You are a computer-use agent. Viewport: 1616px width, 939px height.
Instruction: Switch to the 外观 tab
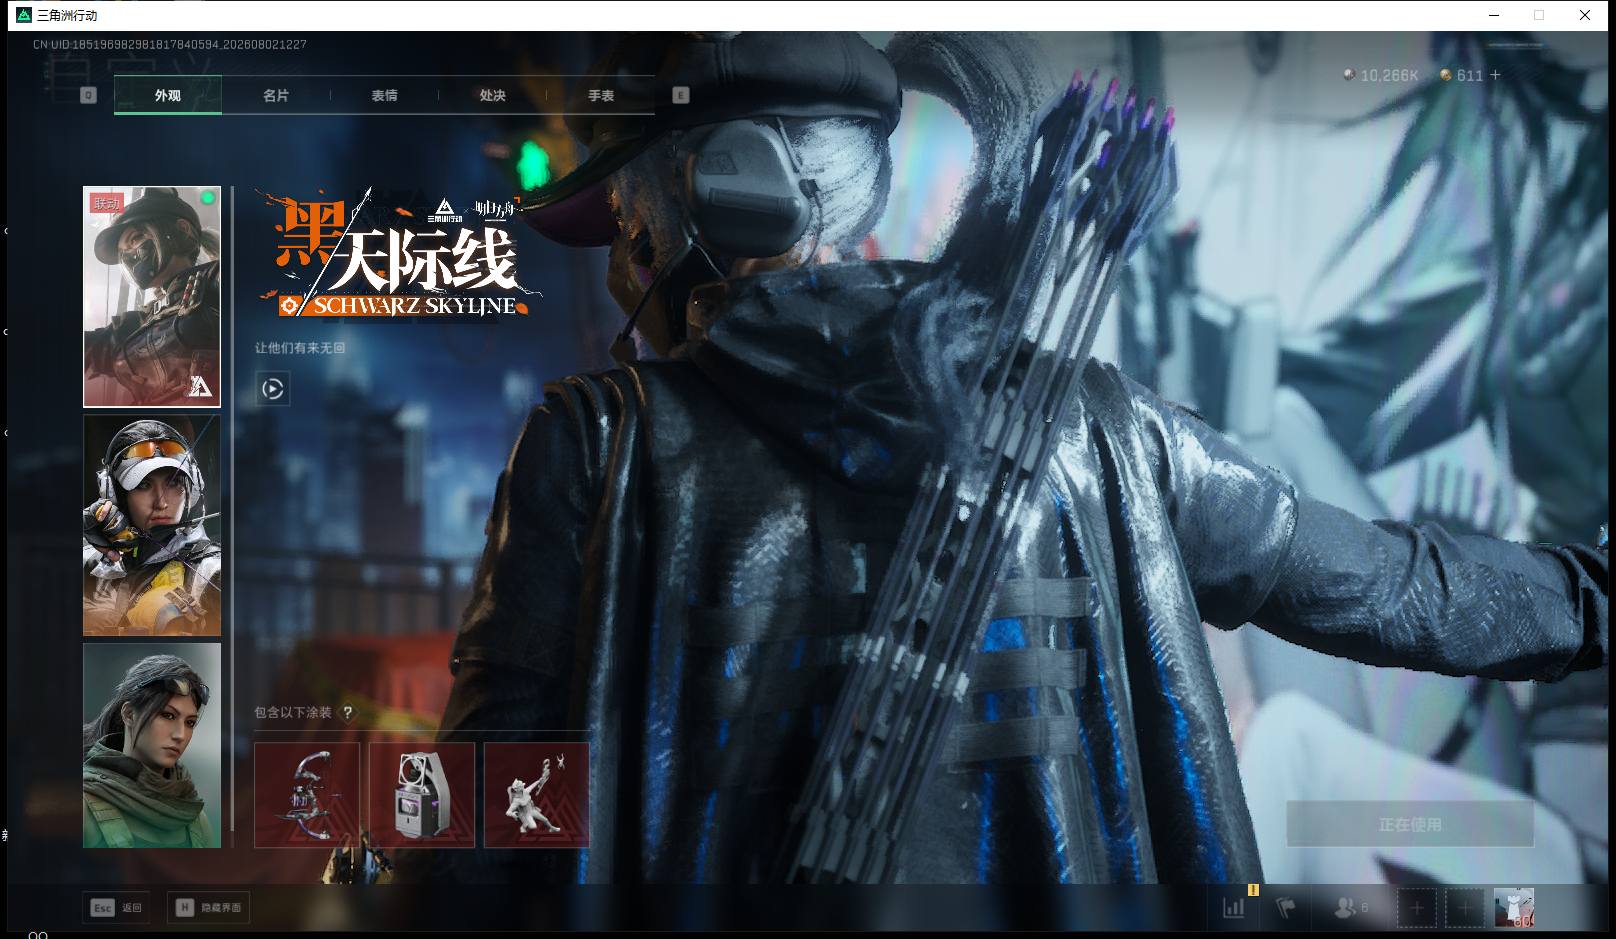coord(168,95)
